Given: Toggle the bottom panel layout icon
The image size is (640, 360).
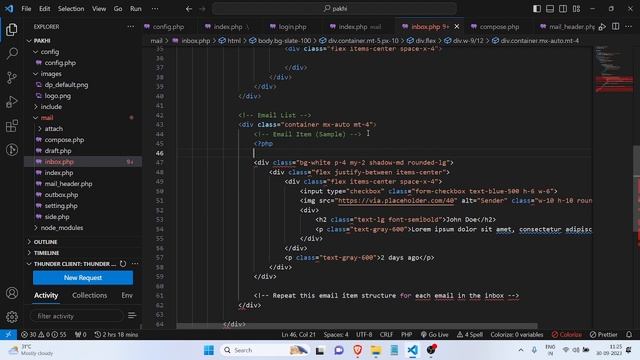Looking at the screenshot, I should tap(550, 9).
